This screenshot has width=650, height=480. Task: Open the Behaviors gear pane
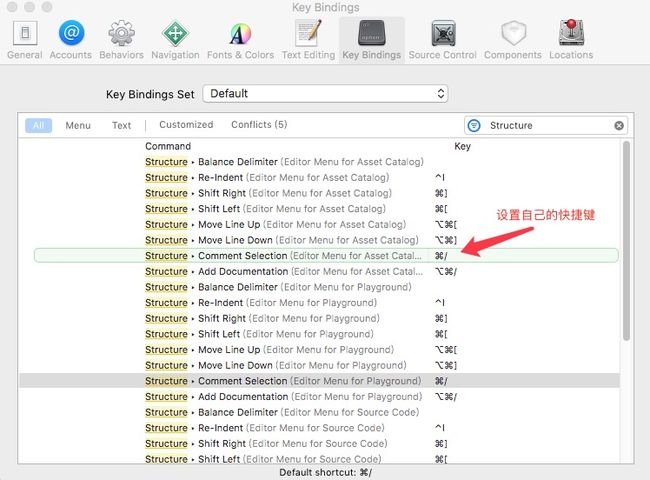(121, 40)
